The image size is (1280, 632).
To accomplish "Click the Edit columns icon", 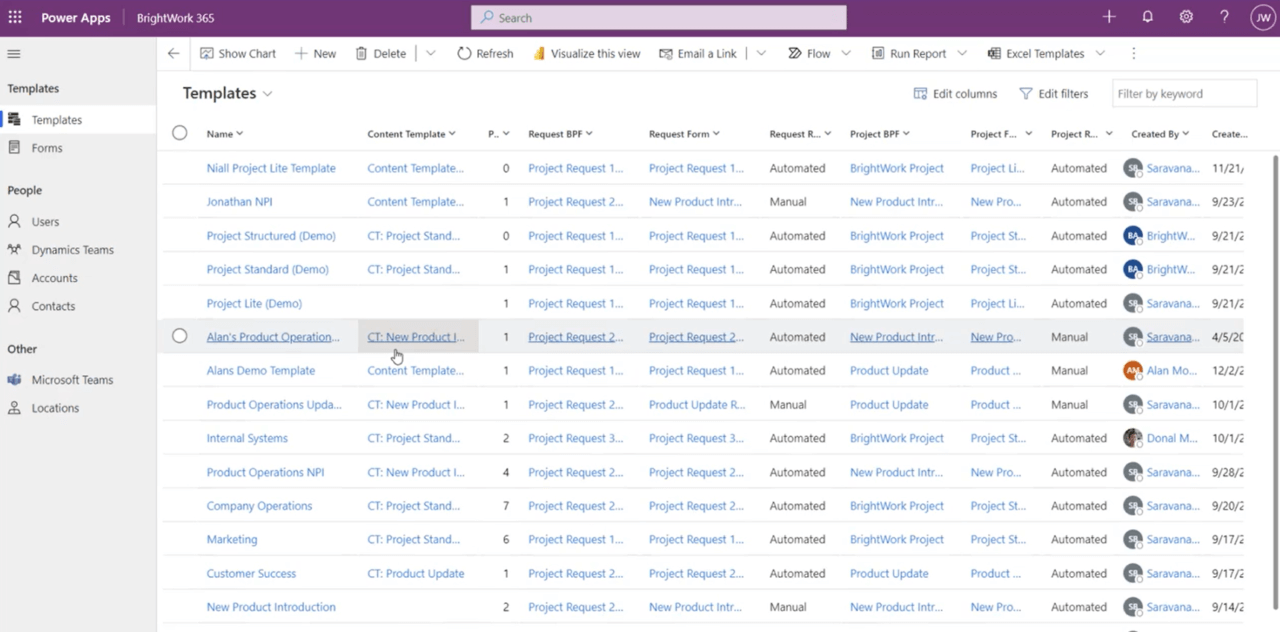I will (x=920, y=93).
